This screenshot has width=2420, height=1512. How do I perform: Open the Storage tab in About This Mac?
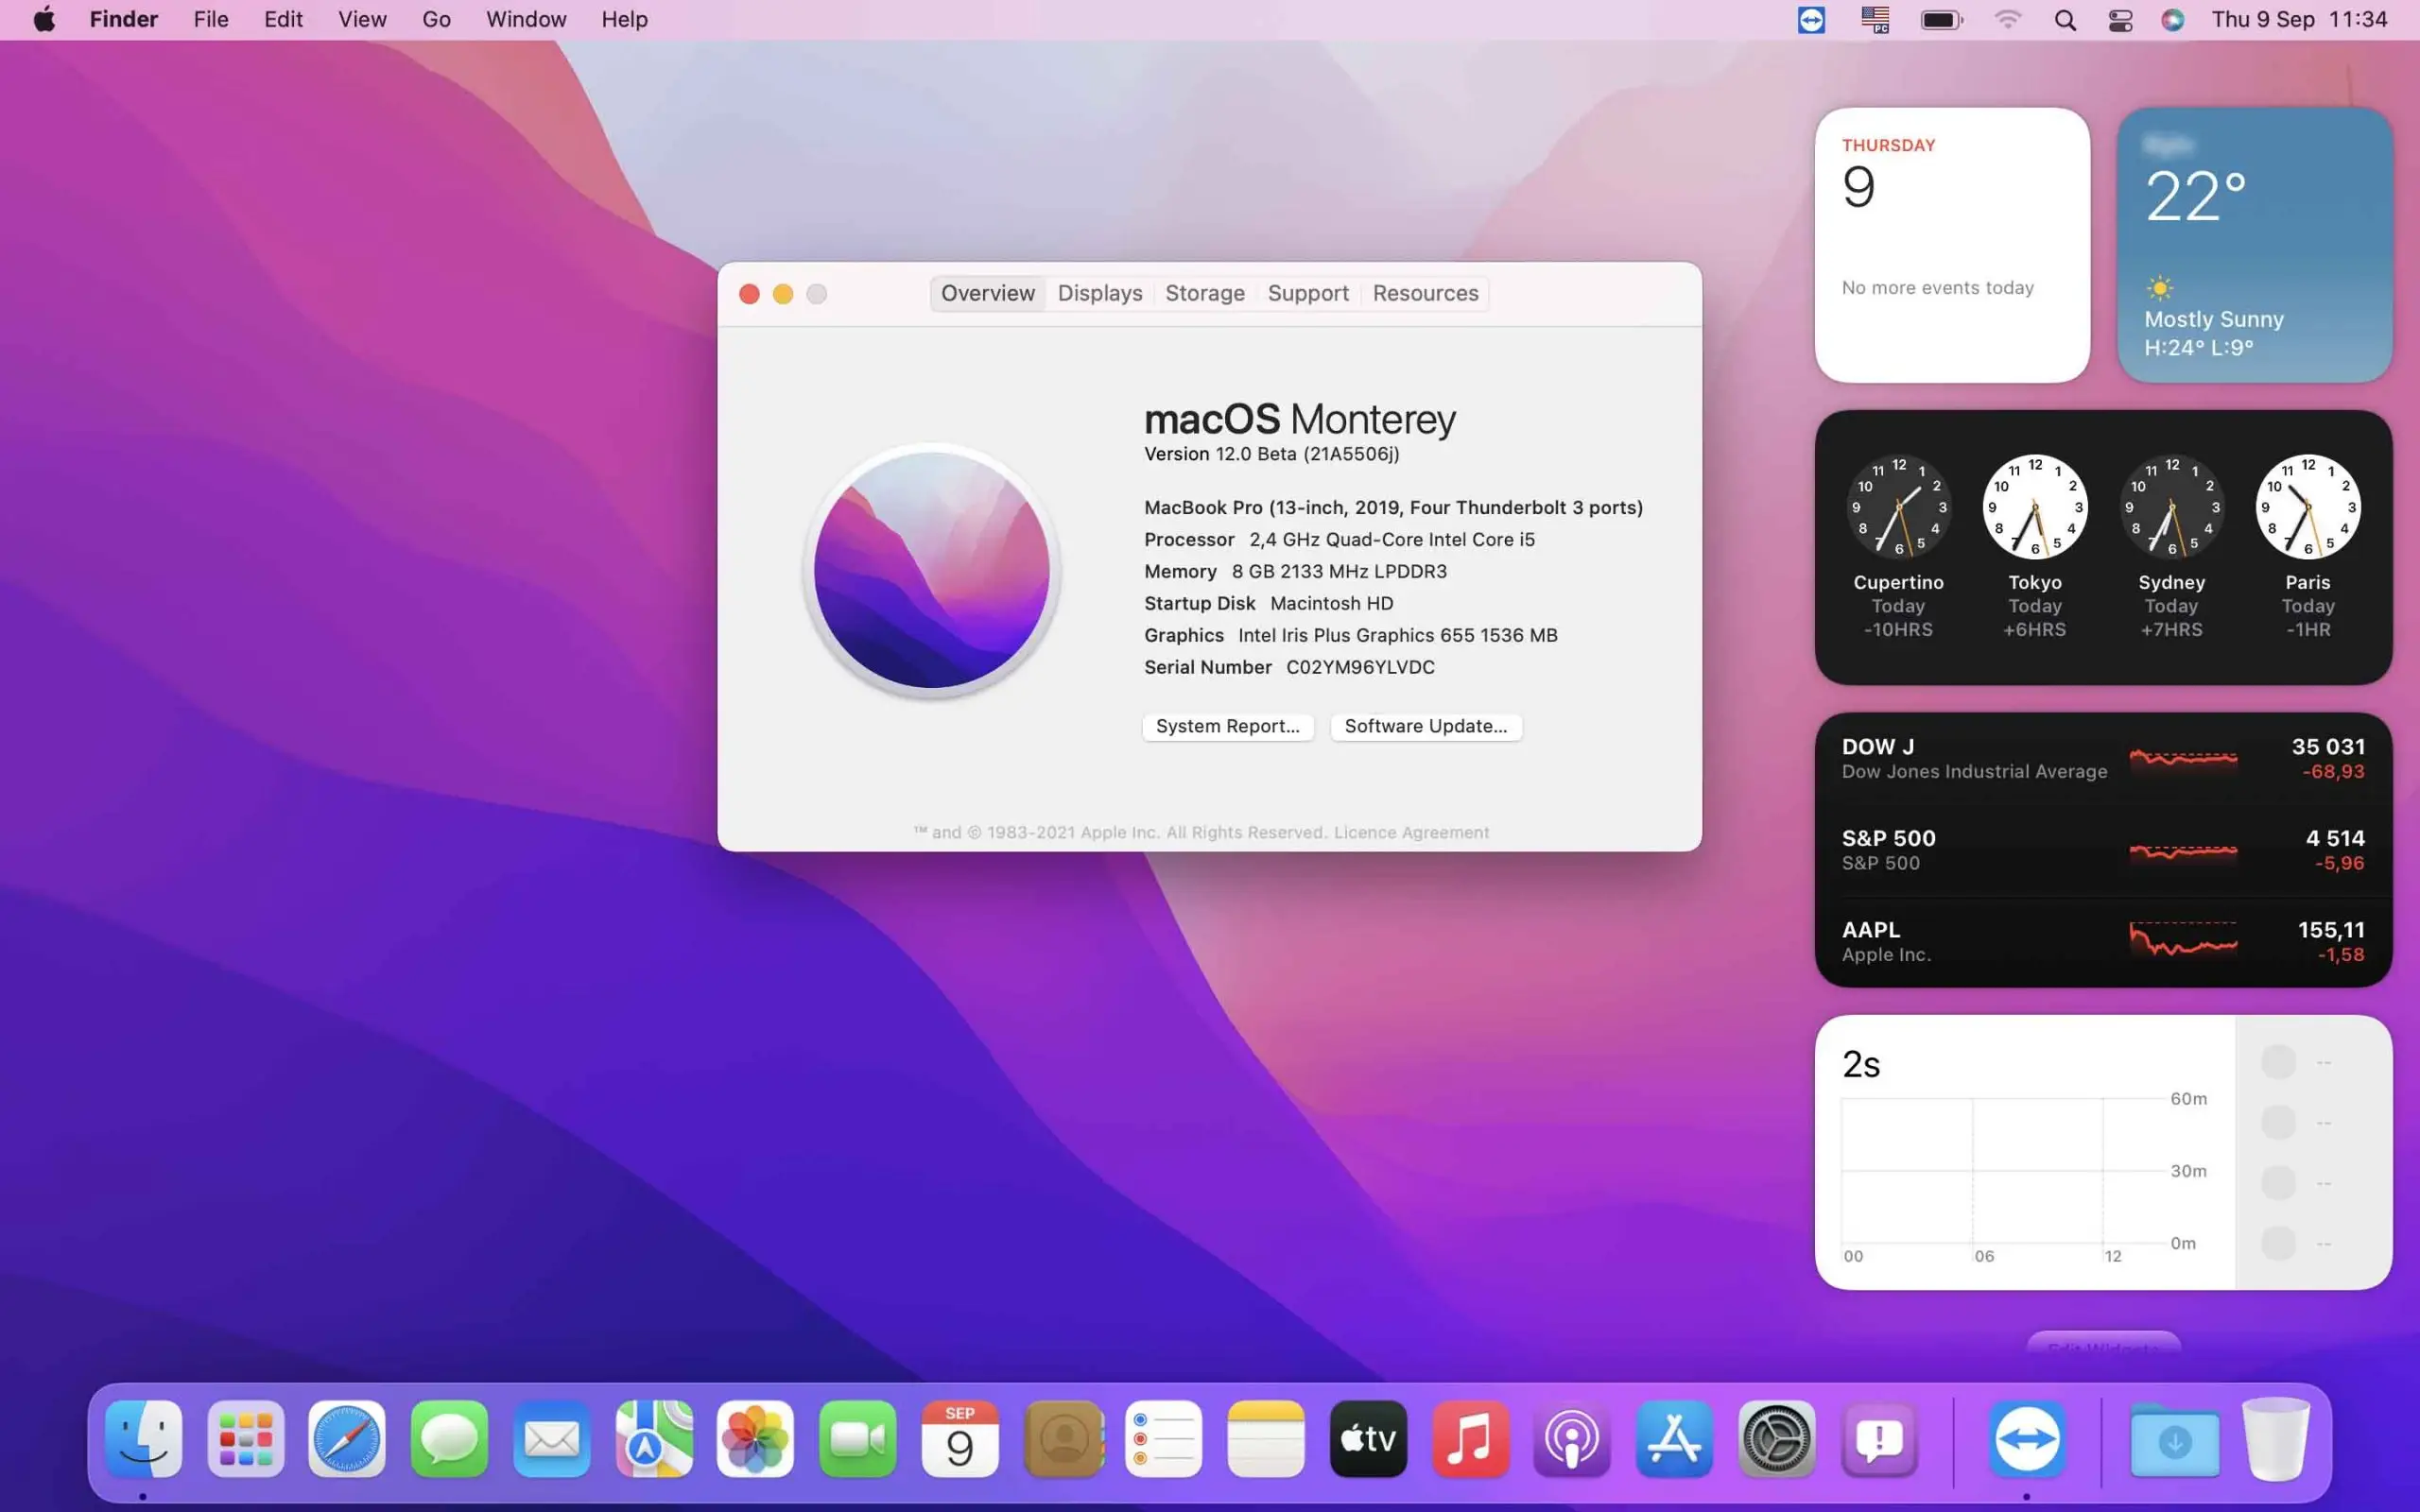point(1204,293)
